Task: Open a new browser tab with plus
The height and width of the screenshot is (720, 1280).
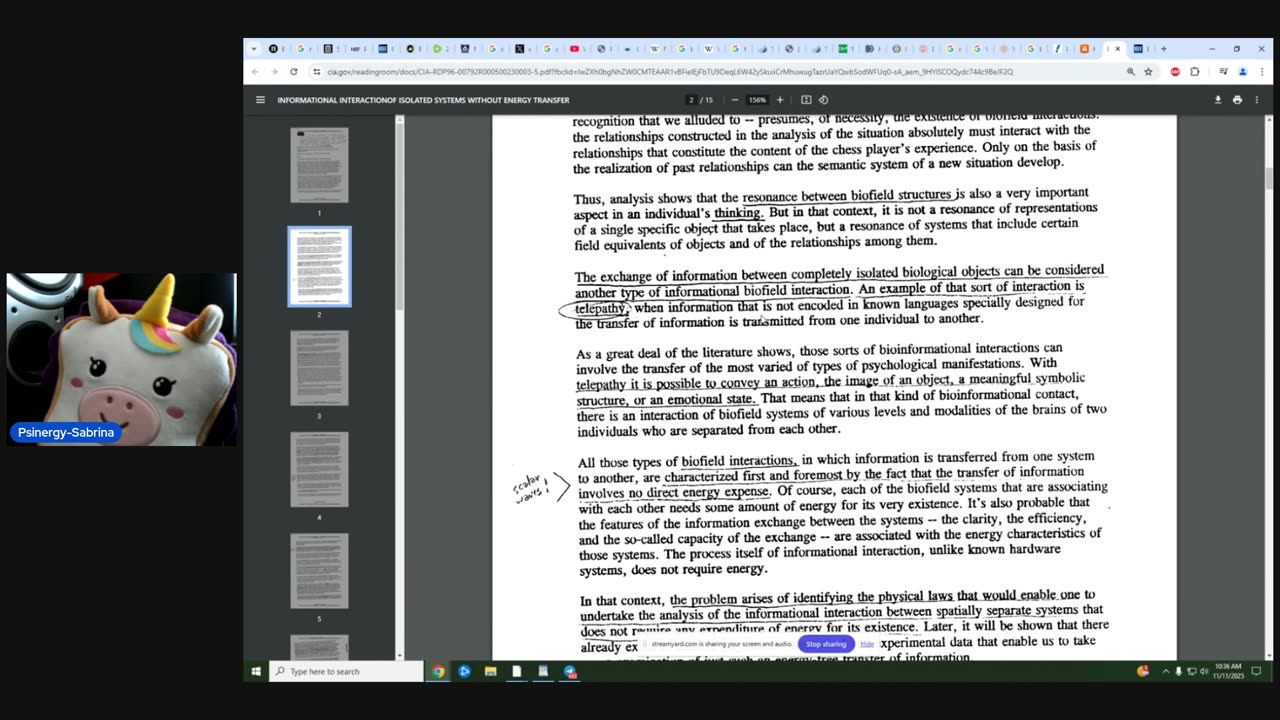Action: click(x=1163, y=48)
